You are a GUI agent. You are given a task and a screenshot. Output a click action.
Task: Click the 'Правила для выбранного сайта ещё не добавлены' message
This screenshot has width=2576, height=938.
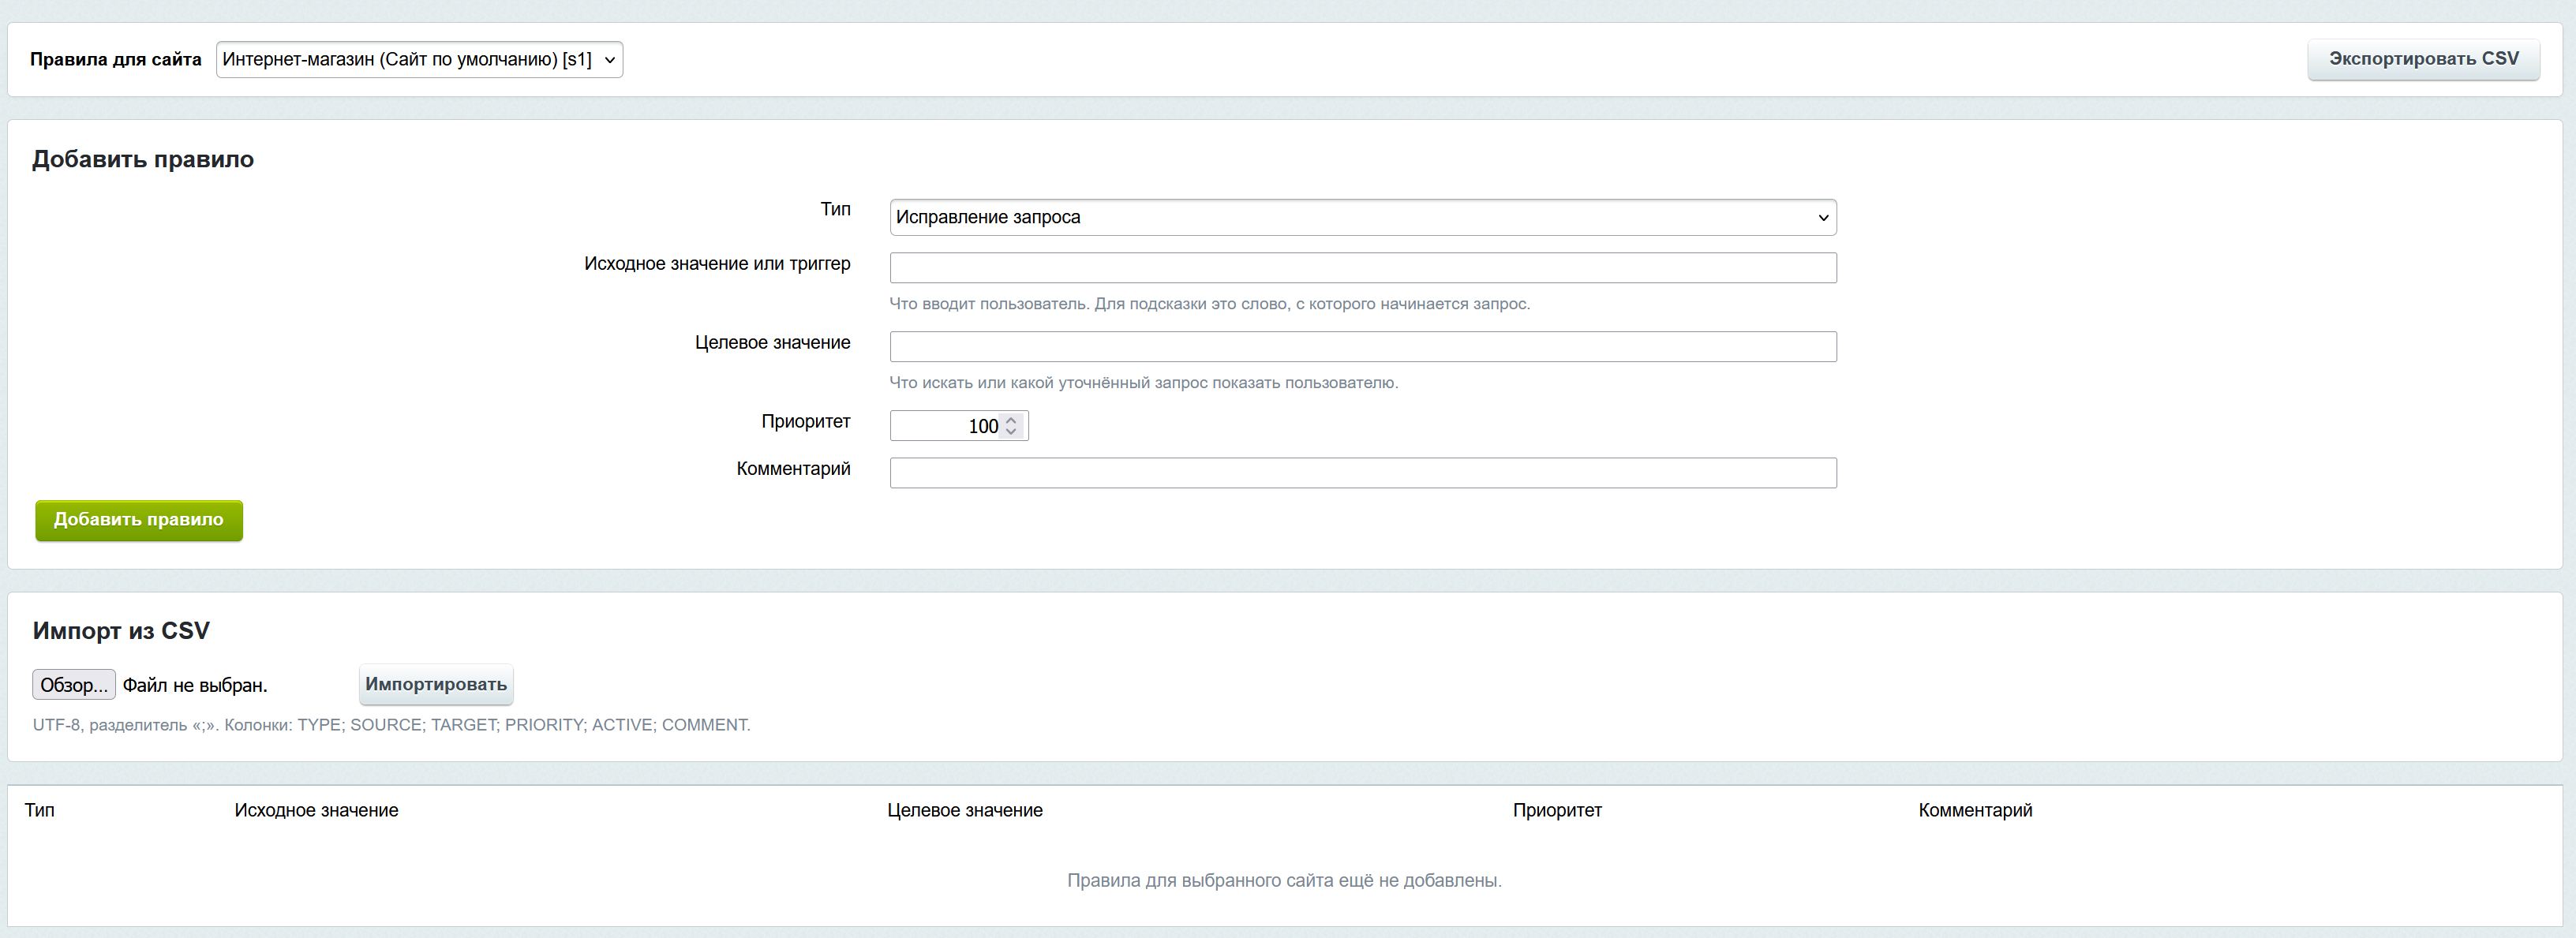tap(1284, 880)
